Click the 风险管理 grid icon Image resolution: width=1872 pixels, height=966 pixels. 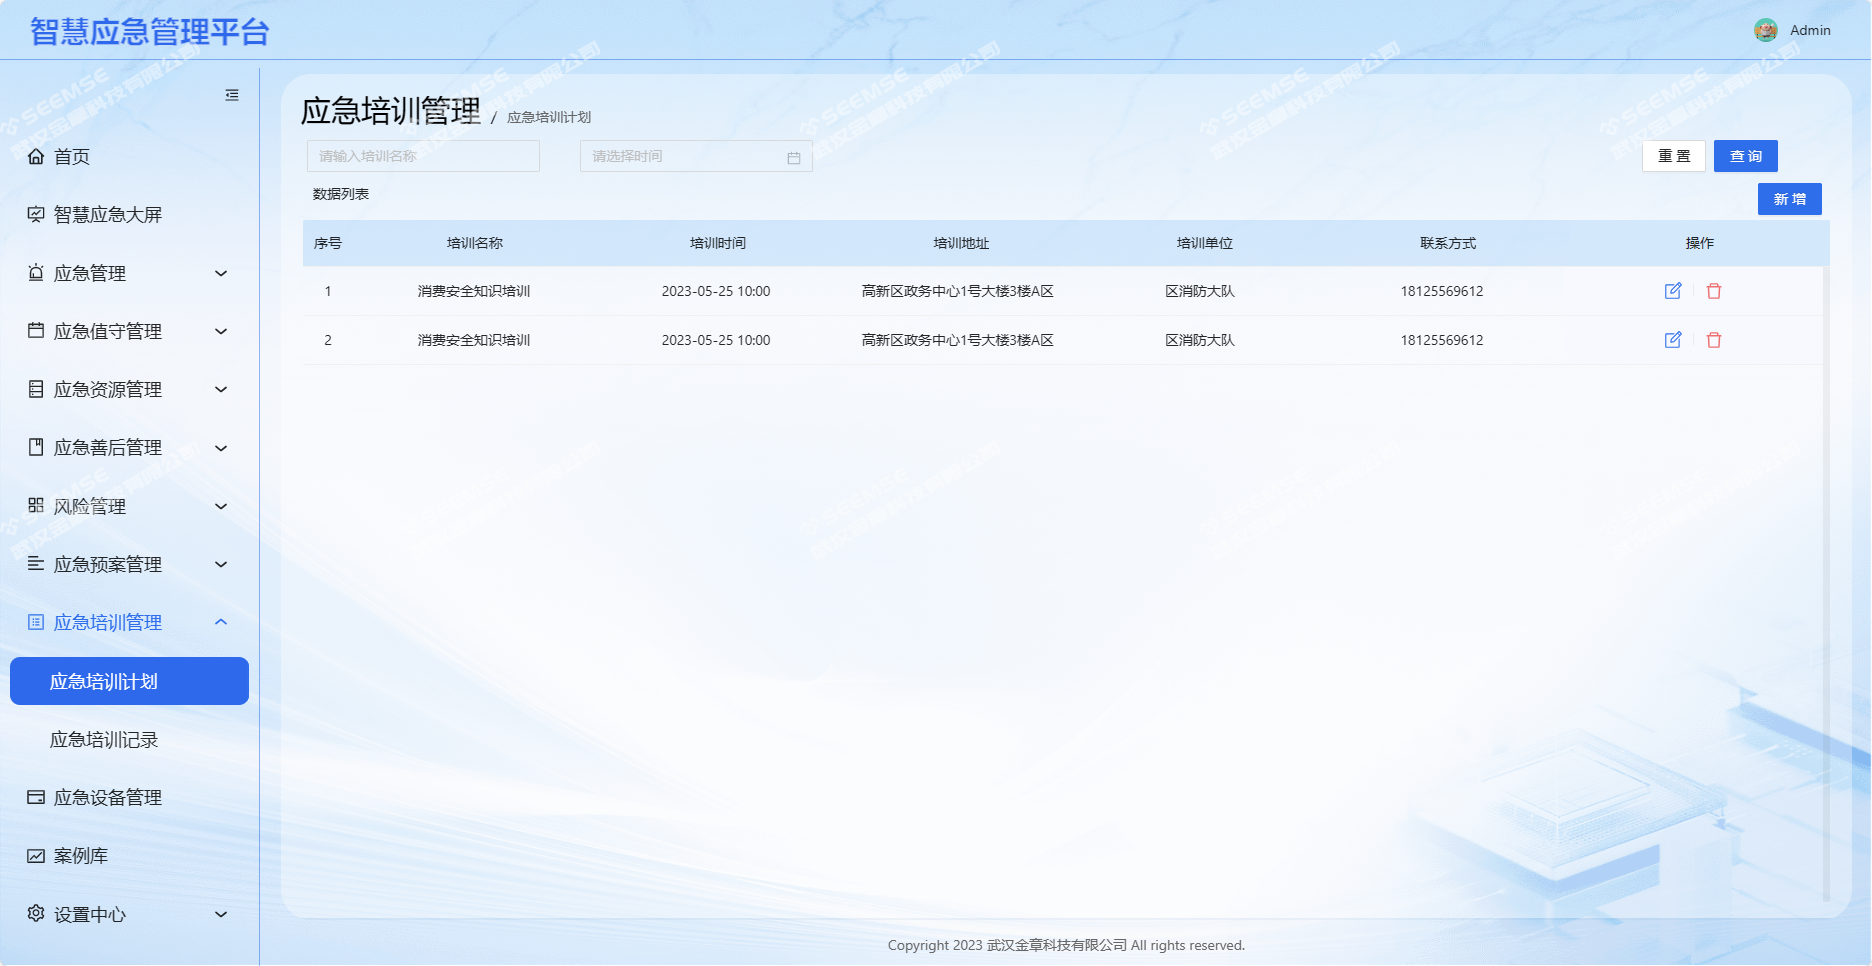[x=36, y=506]
